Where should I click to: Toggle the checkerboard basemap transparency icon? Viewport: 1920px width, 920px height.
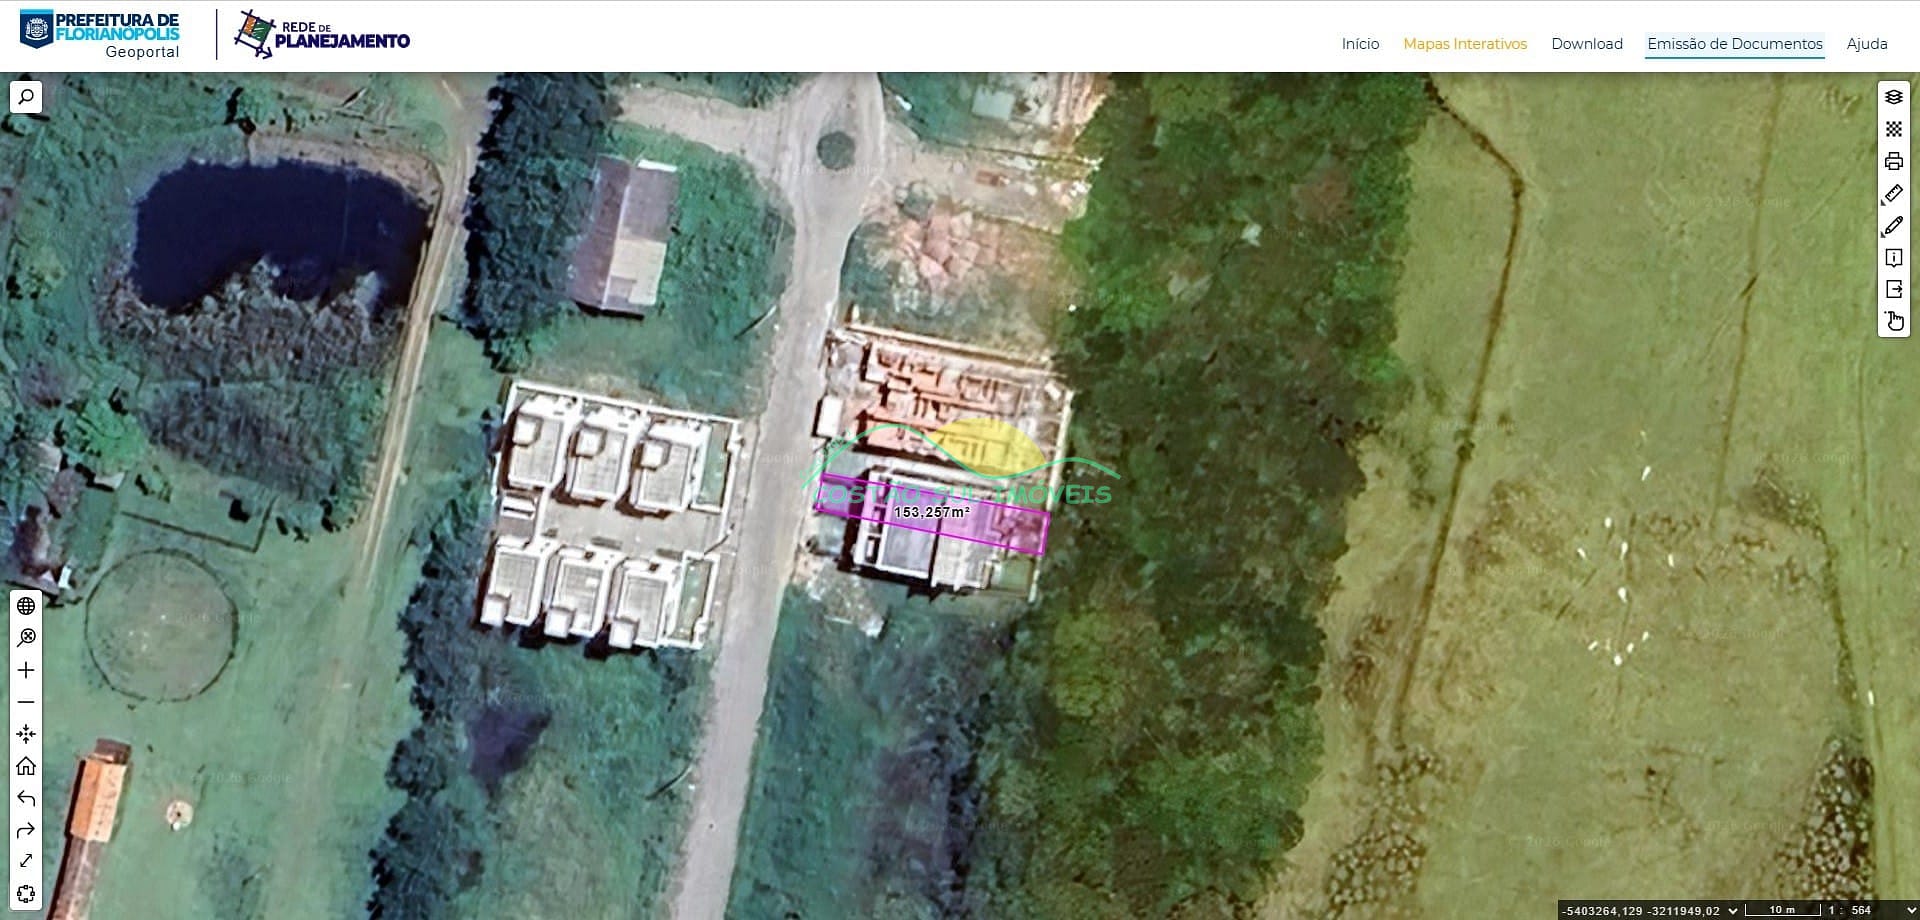click(x=1893, y=129)
